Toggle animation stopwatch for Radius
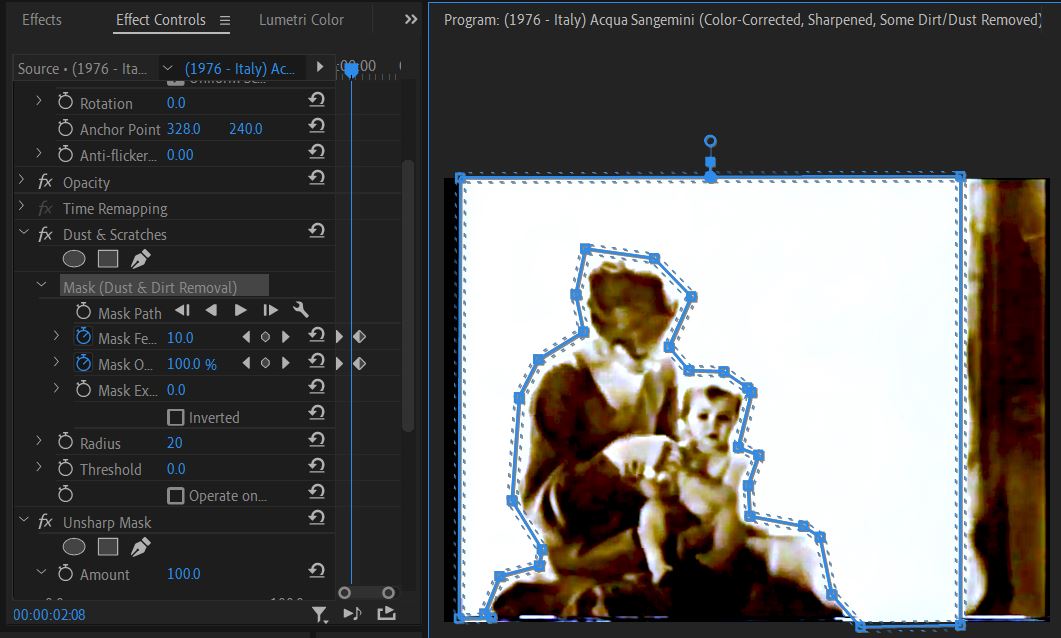 (x=65, y=442)
